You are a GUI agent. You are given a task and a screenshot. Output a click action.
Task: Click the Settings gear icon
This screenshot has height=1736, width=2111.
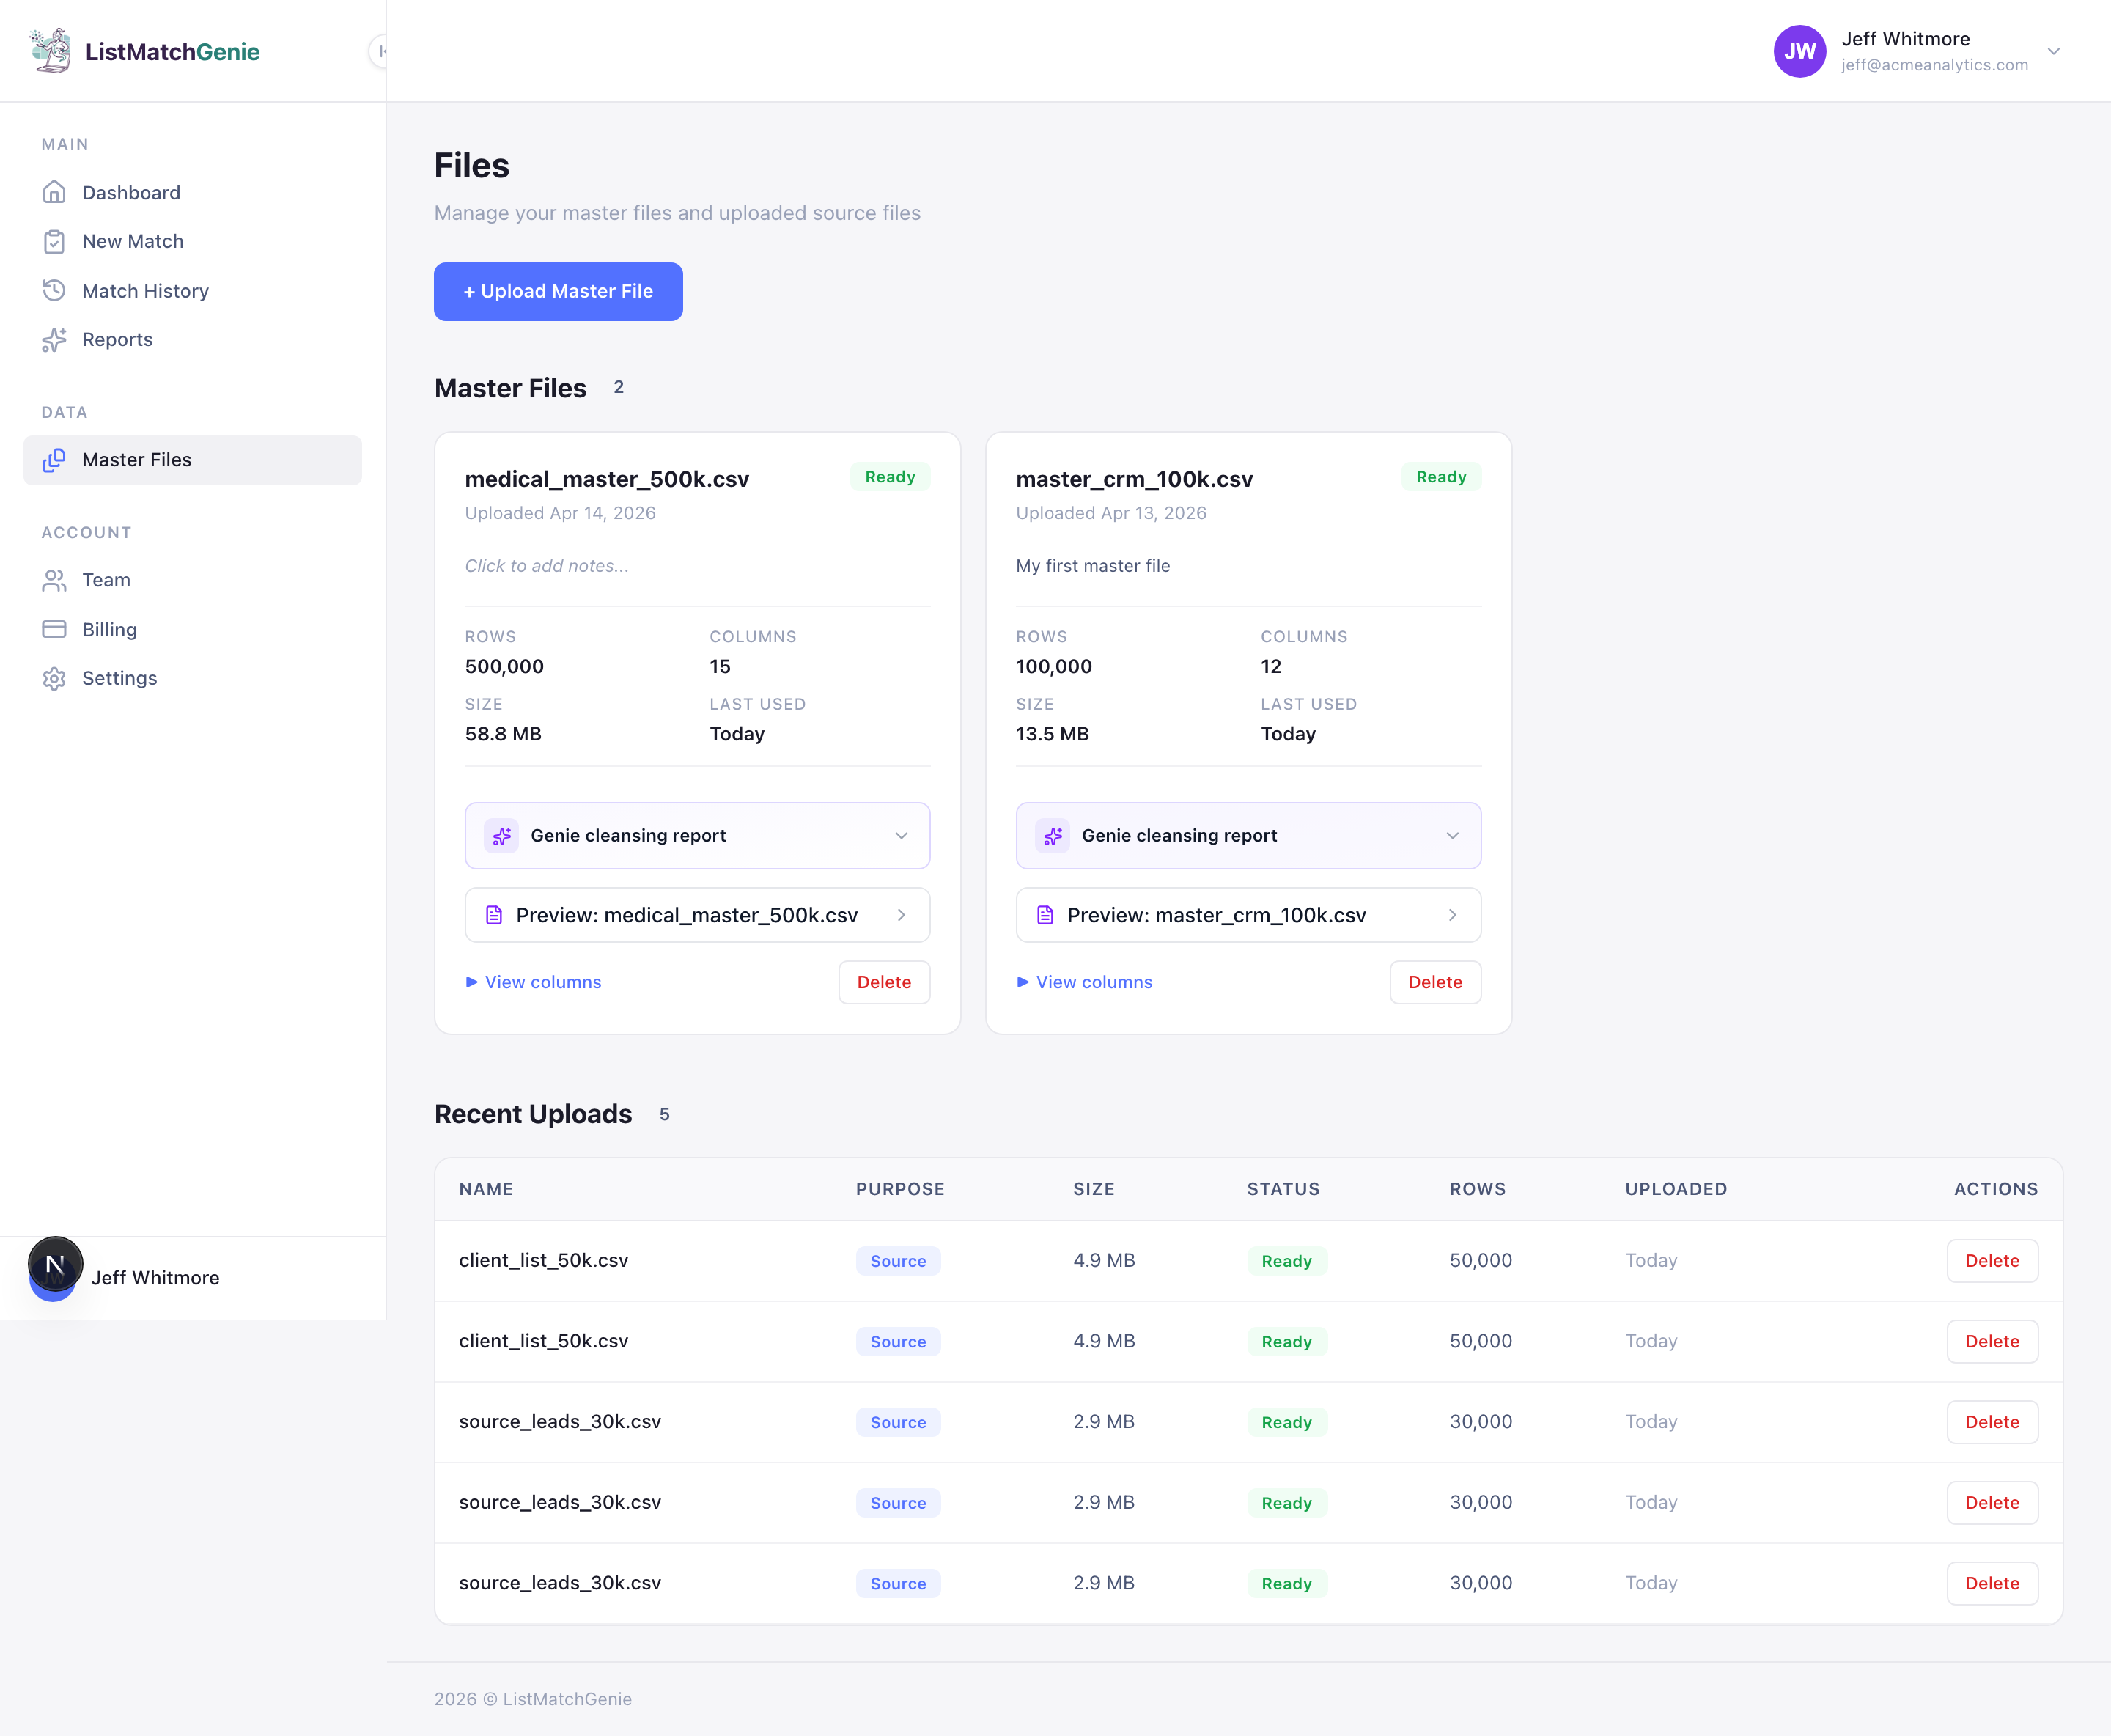[x=54, y=679]
